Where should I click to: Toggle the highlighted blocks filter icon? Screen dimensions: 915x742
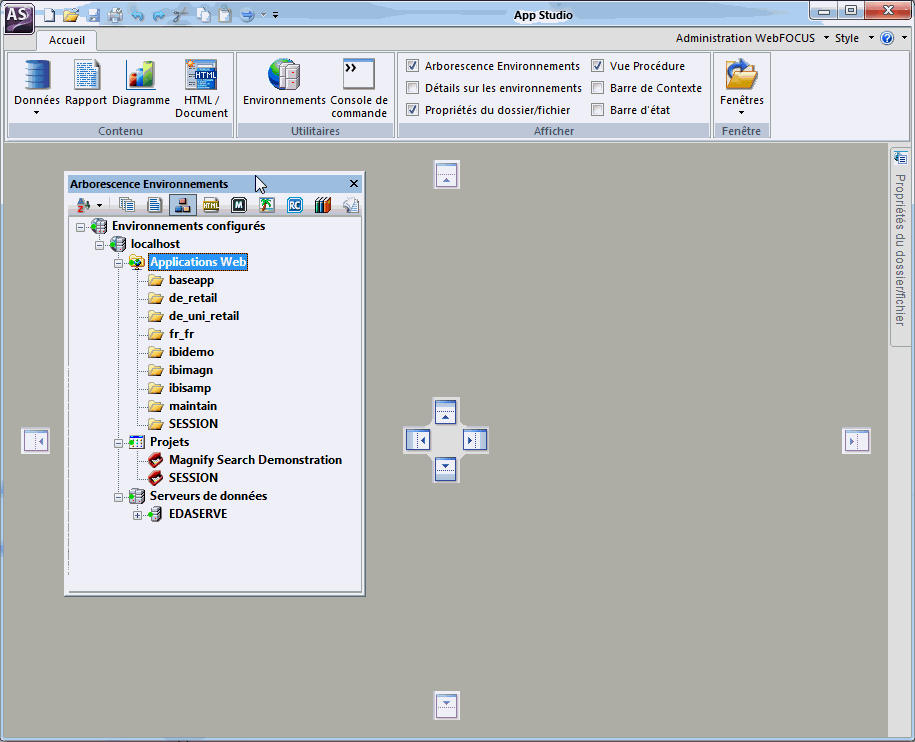[183, 205]
